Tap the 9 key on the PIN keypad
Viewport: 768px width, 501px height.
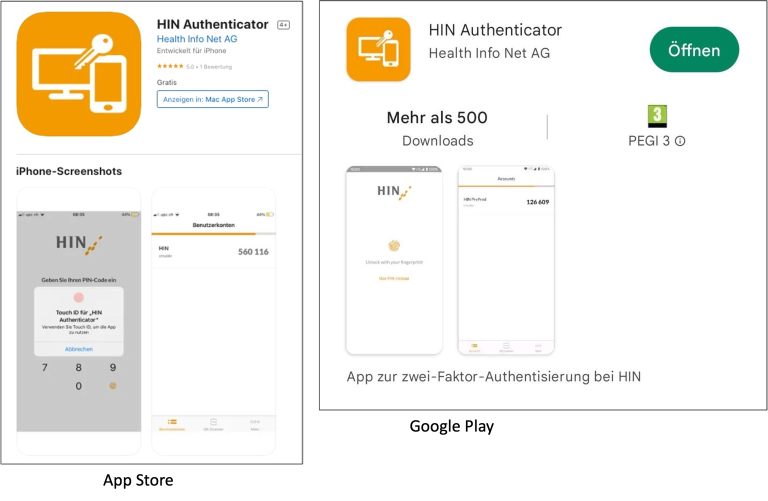point(113,367)
